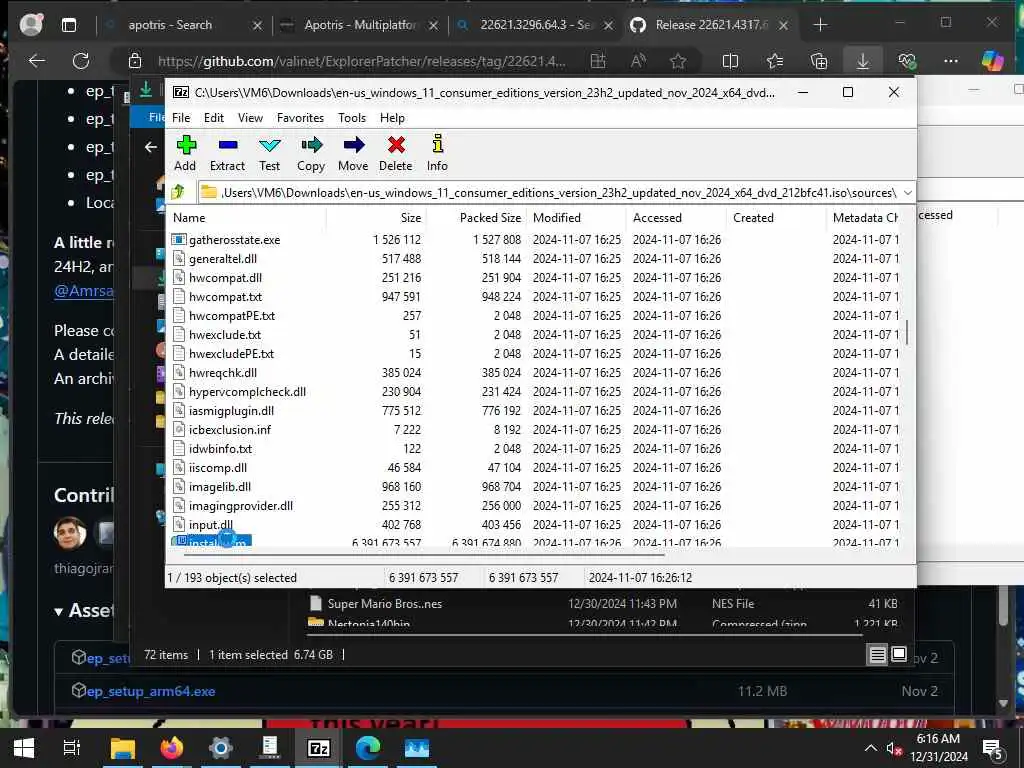The height and width of the screenshot is (768, 1024).
Task: Open ep_setup_arm64.exe asset link
Action: pos(151,691)
